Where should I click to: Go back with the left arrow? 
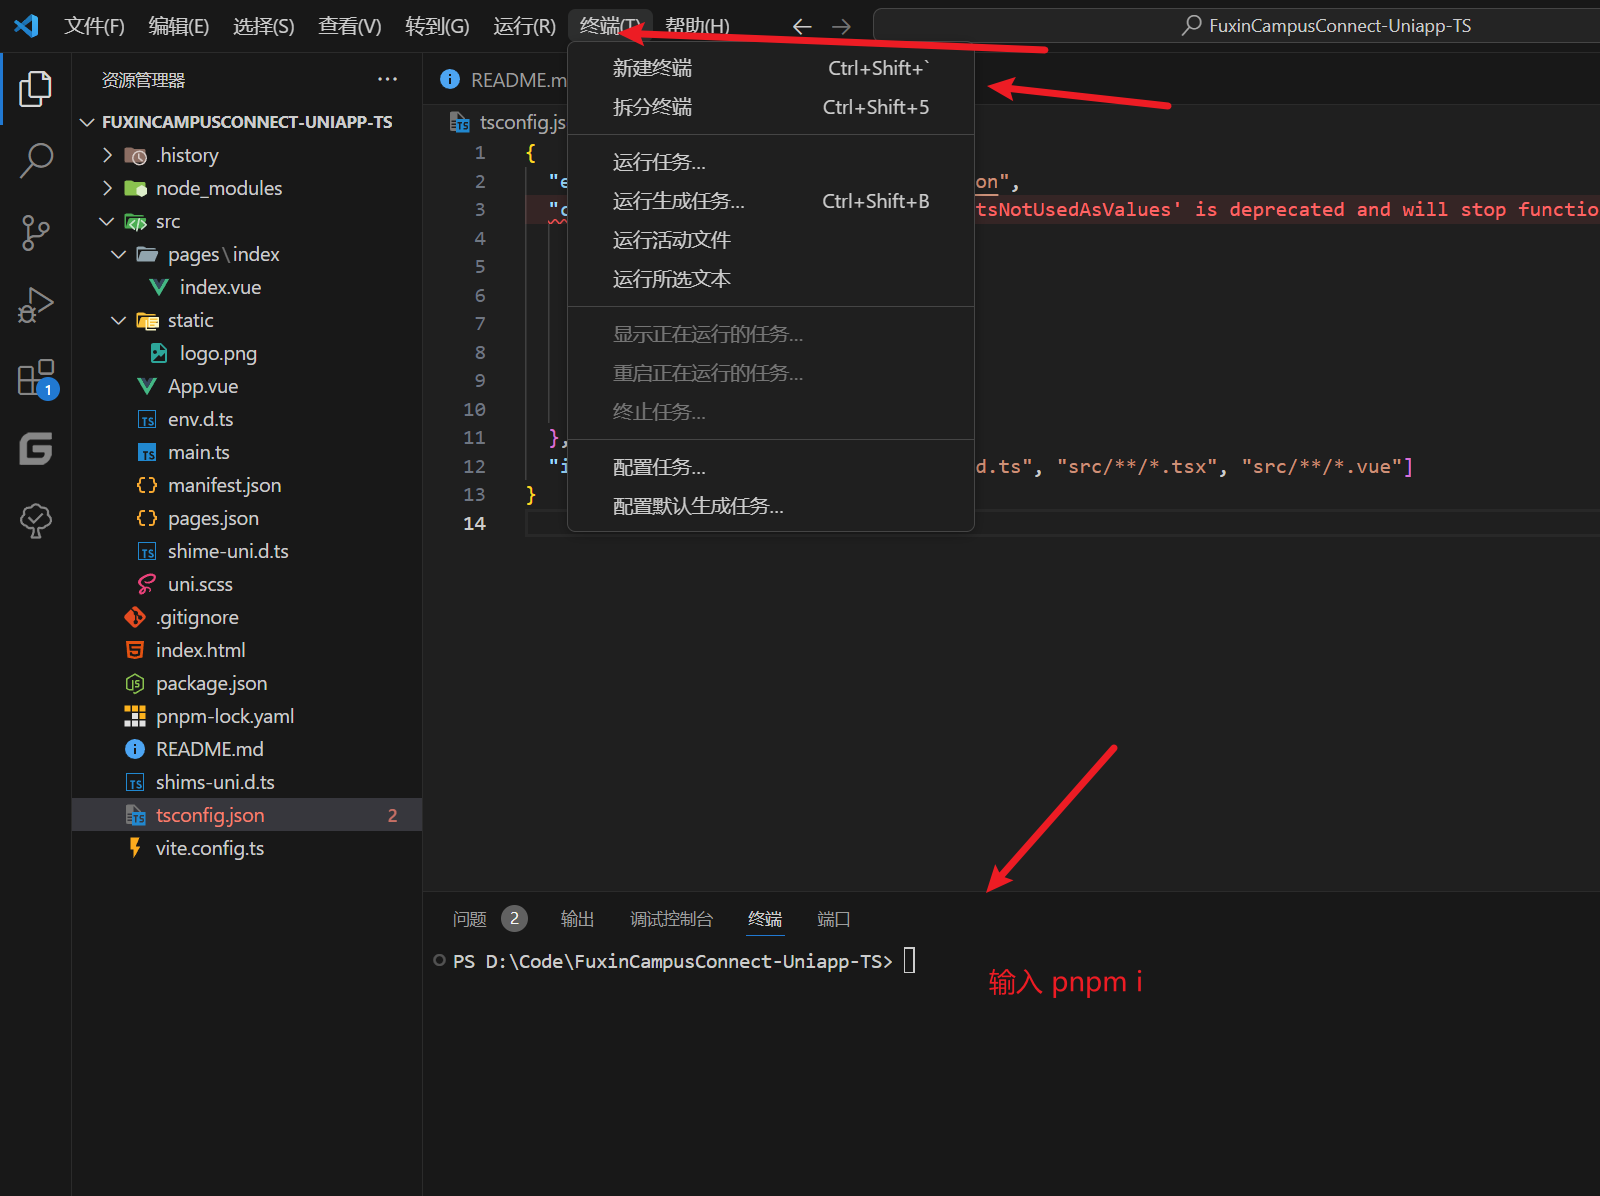[x=802, y=26]
